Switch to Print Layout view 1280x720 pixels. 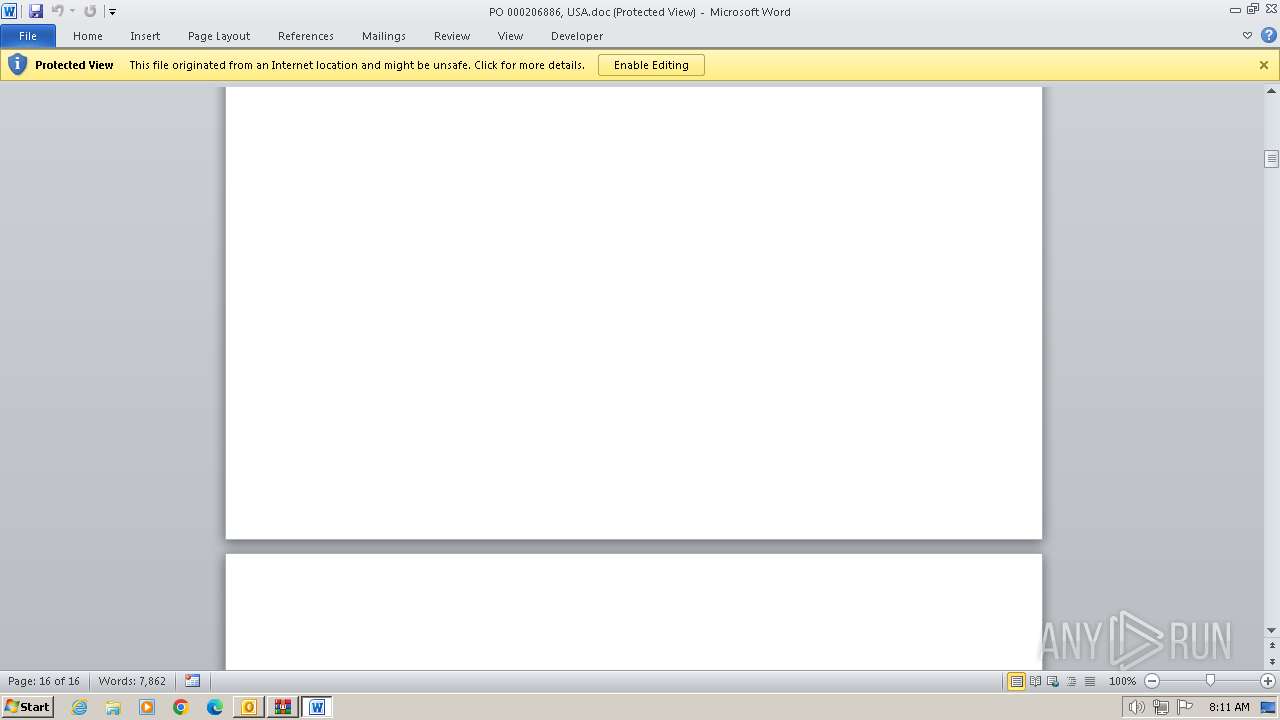tap(1016, 681)
